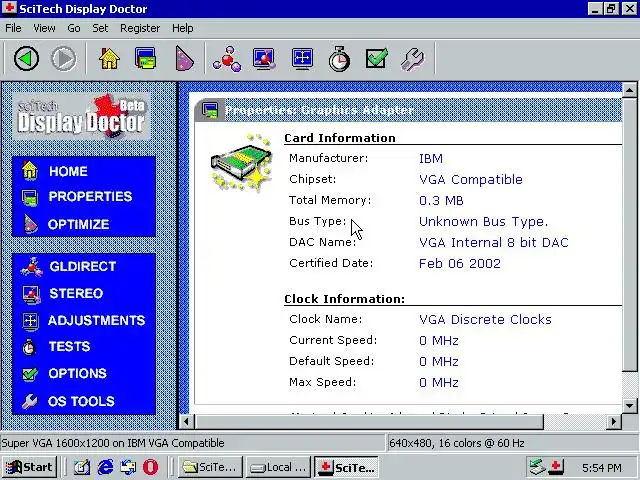Viewport: 640px width, 480px height.
Task: Open the Go menu
Action: (73, 28)
